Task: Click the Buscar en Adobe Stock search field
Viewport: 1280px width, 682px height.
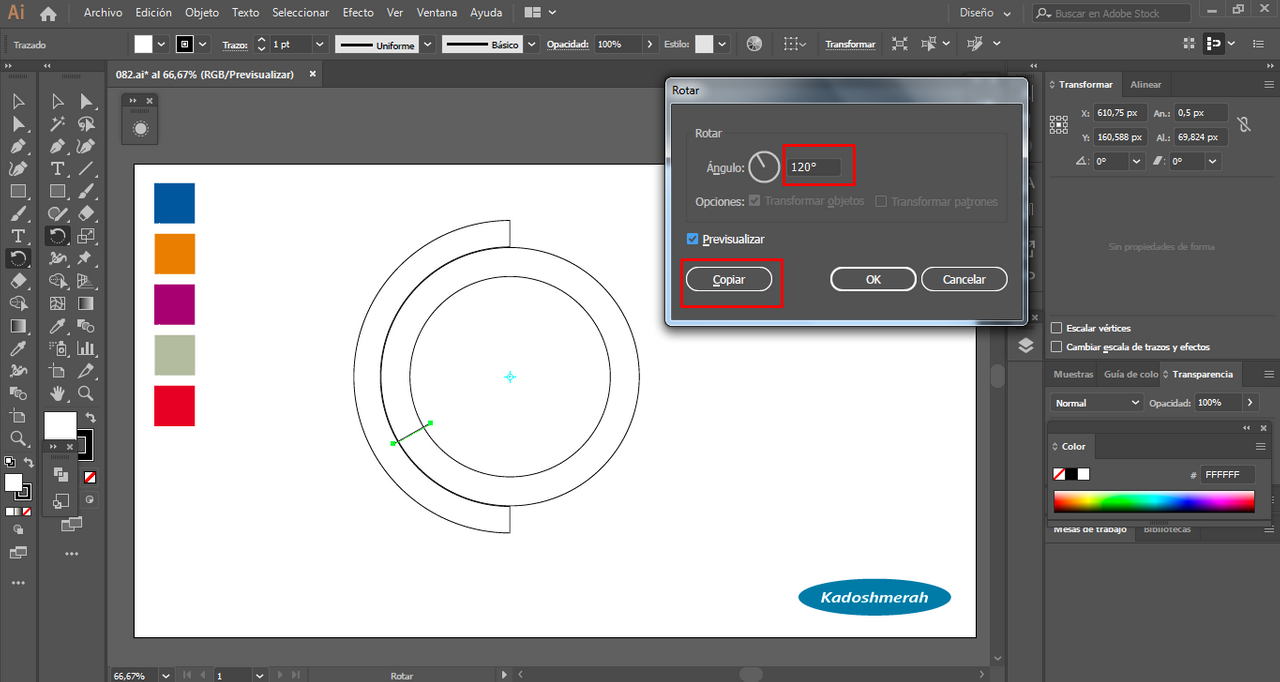Action: (x=1111, y=13)
